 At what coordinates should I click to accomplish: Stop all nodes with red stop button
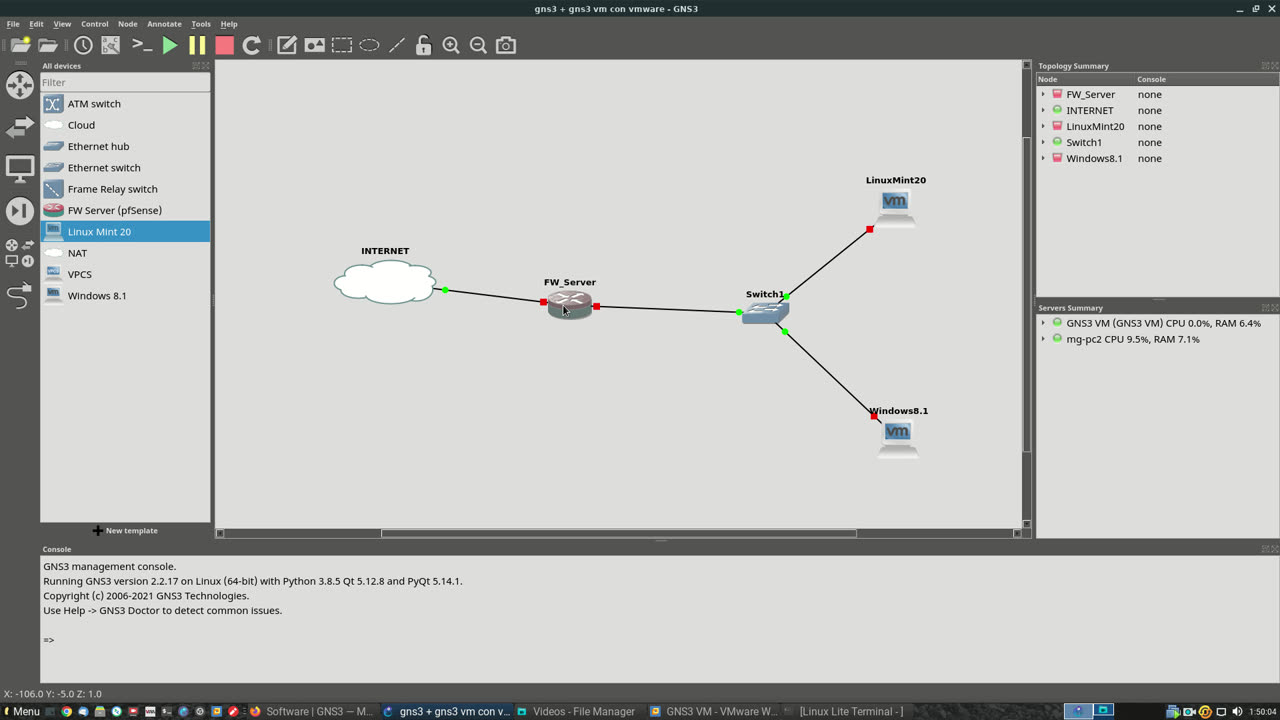click(x=224, y=45)
